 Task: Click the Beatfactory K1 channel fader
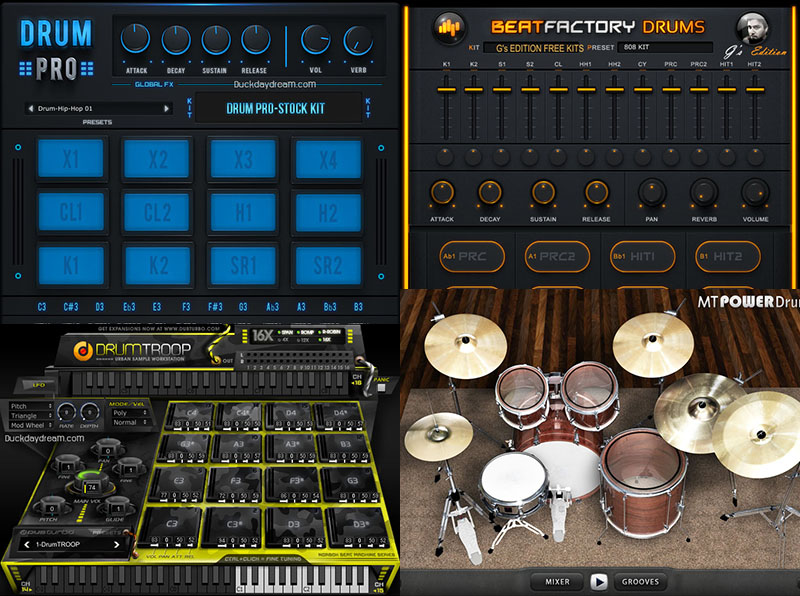click(446, 90)
